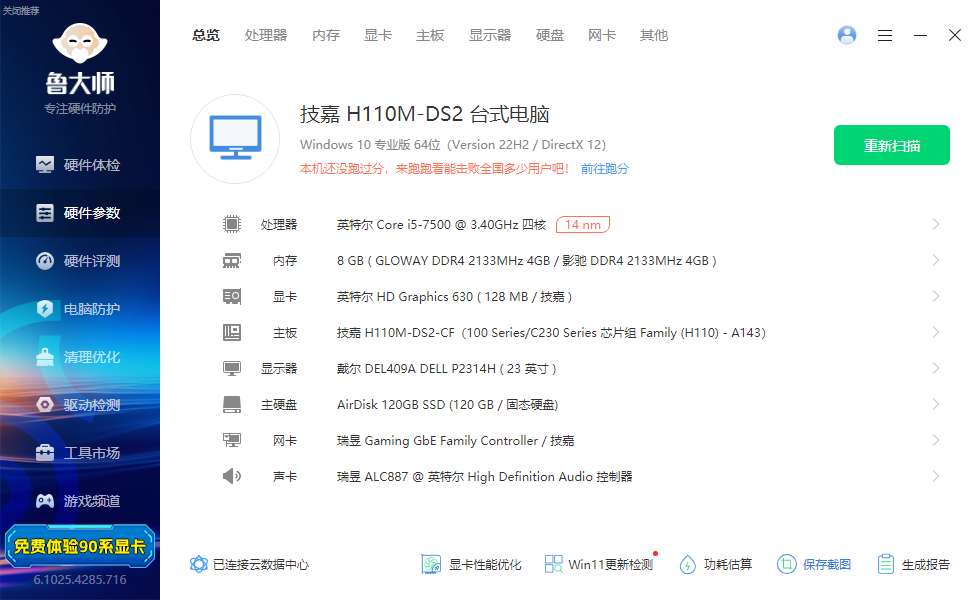Click the desktop computer icon
Screen dimensions: 980x600
click(x=235, y=139)
